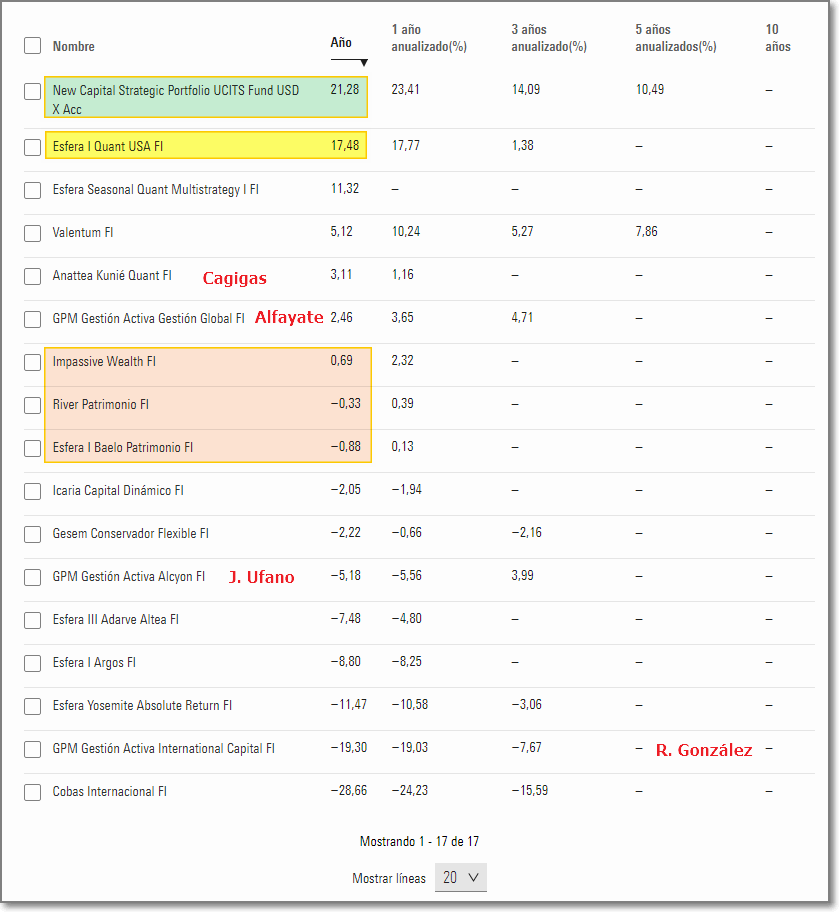Select the Cobas Internacional FI checkbox
This screenshot has height=912, width=839.
tap(33, 793)
